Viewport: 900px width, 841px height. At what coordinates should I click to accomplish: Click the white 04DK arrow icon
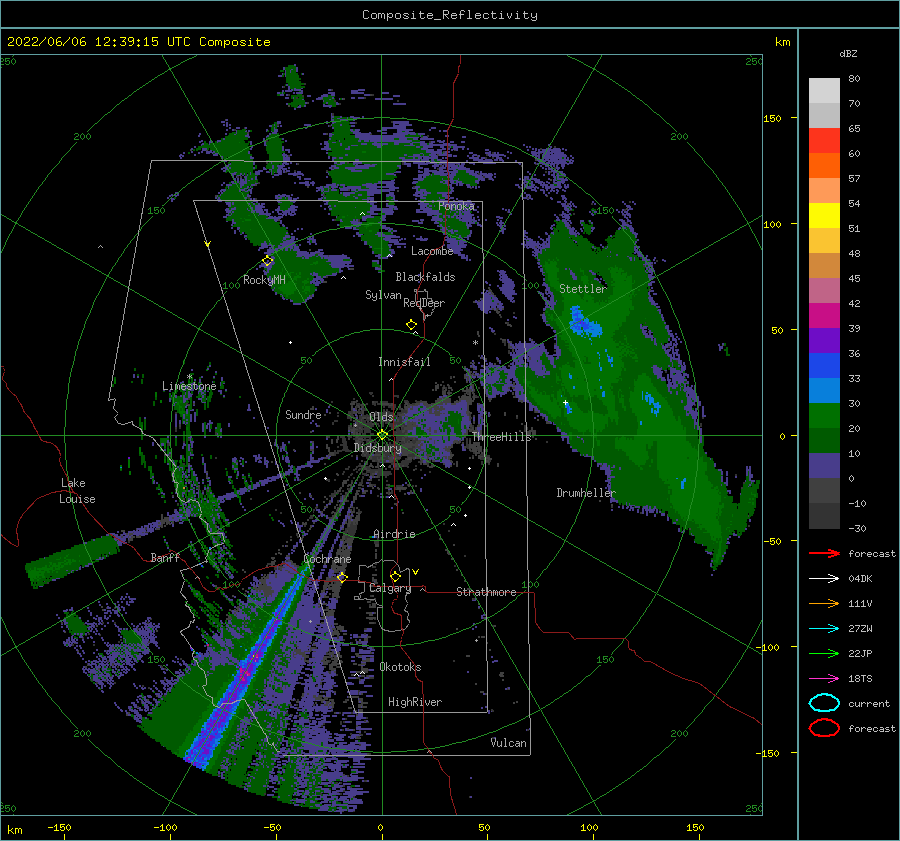824,578
